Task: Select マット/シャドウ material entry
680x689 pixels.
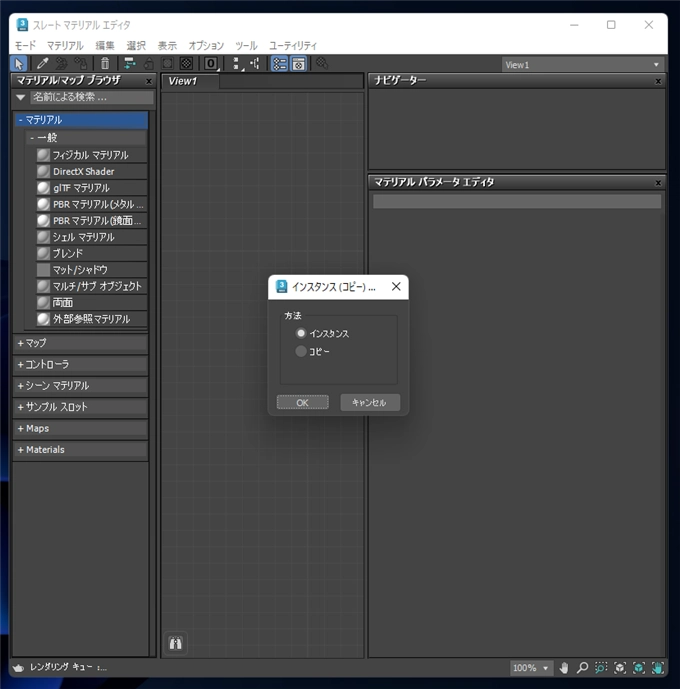Action: 91,270
